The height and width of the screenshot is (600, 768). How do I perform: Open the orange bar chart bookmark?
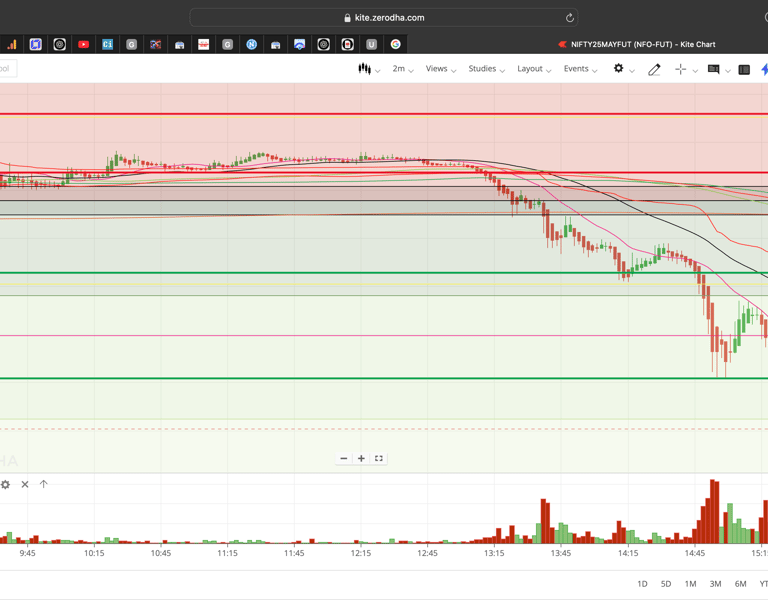point(12,45)
